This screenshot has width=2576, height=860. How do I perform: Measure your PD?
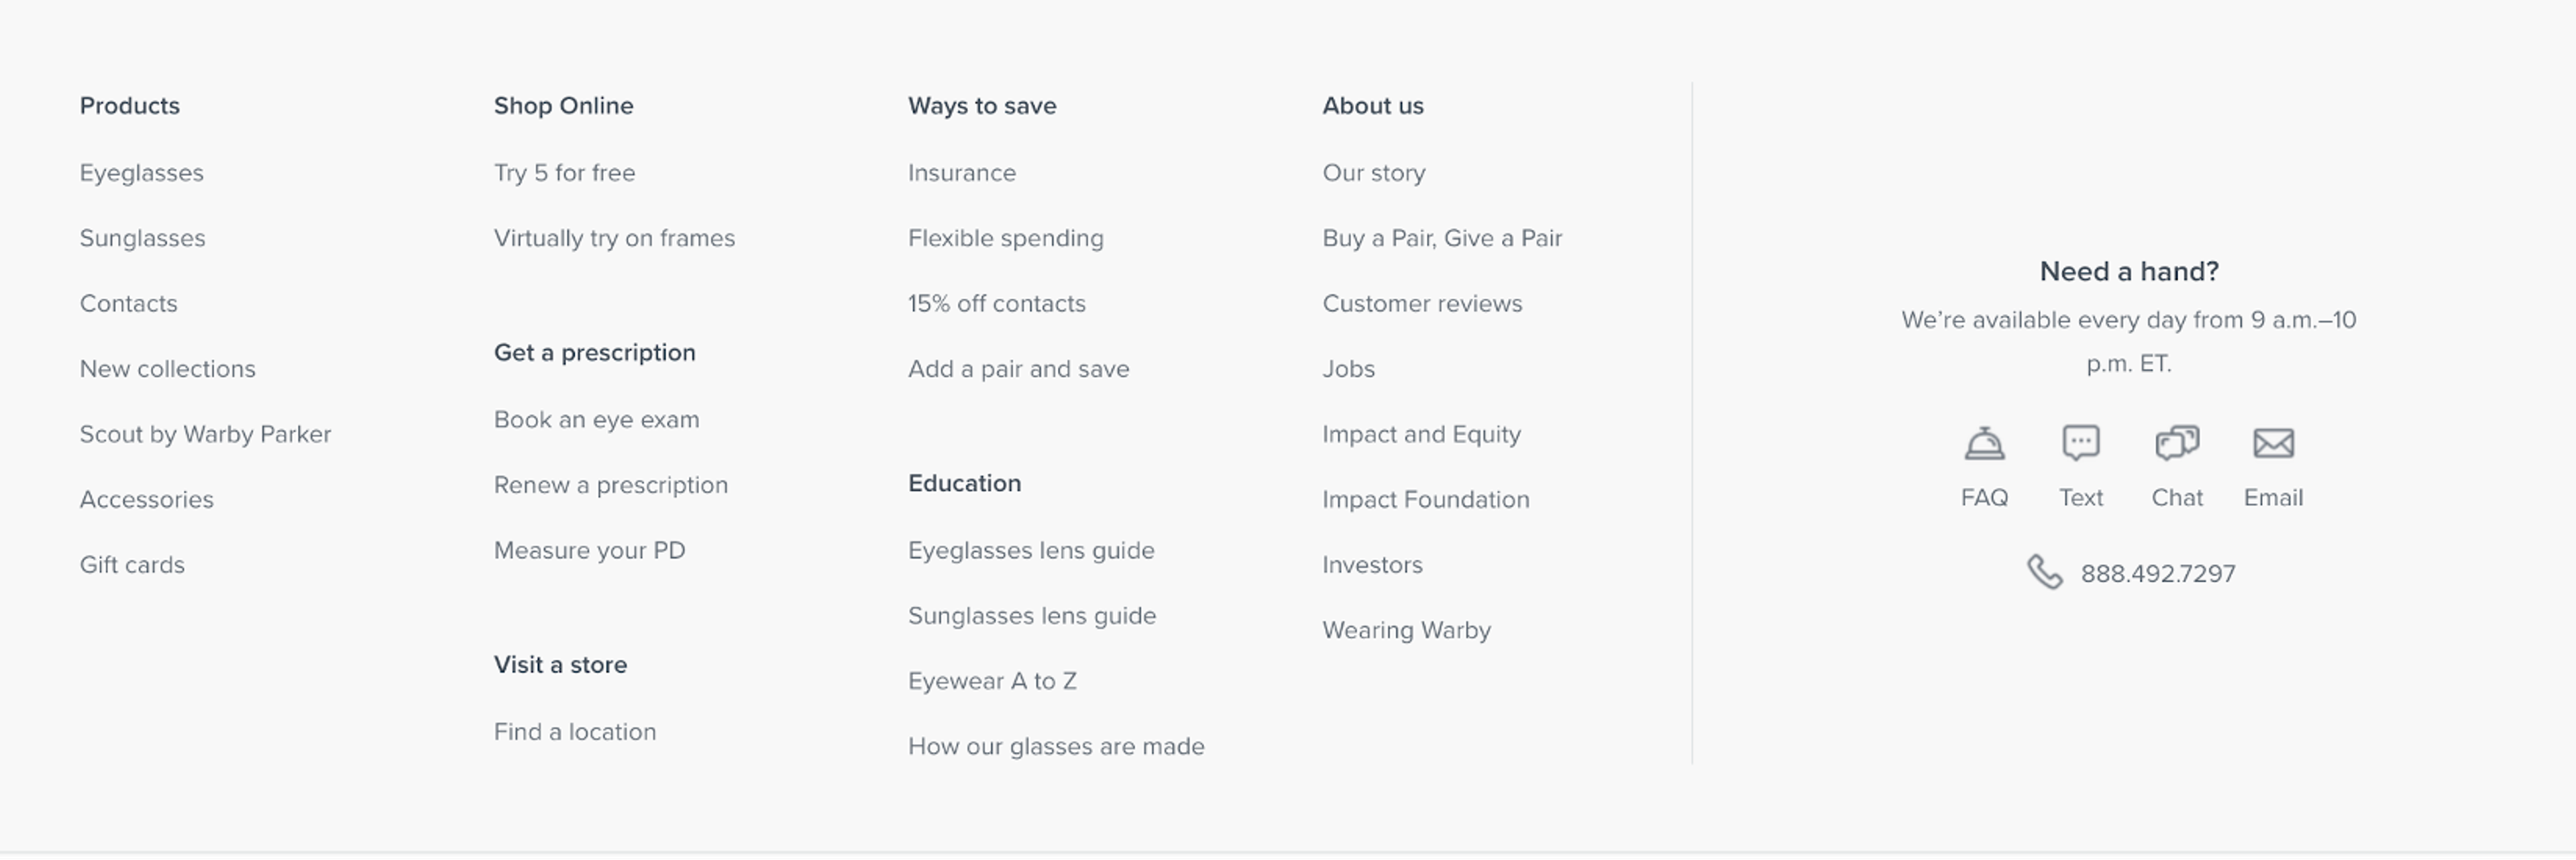589,549
